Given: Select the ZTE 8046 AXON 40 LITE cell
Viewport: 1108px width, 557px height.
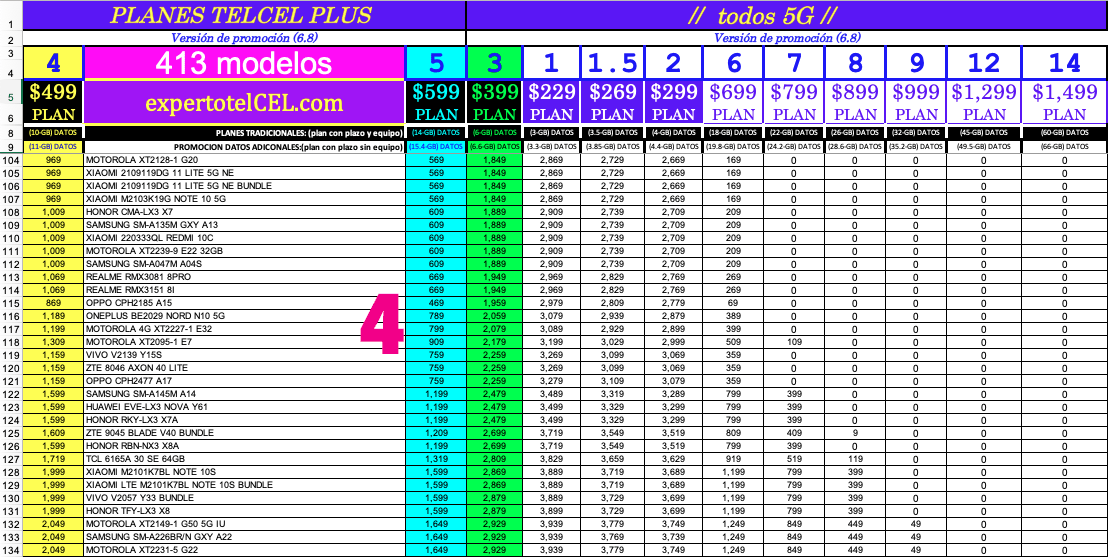Looking at the screenshot, I should (x=244, y=368).
